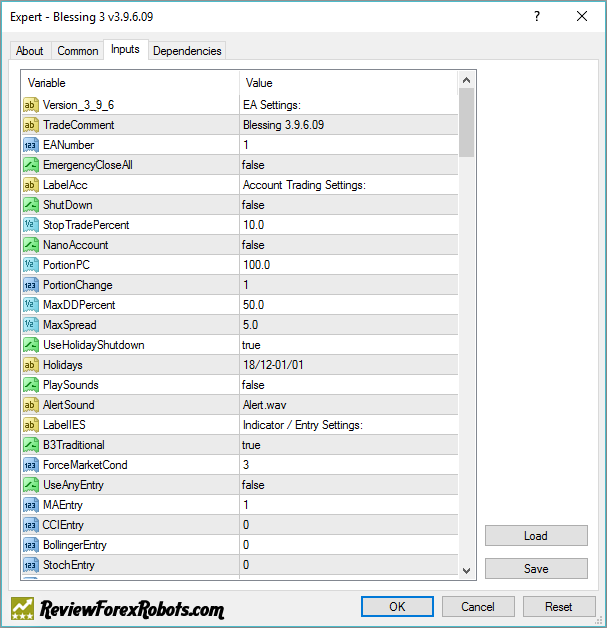Screen dimensions: 607x628
Task: Click the boolean icon beside PlaySounds
Action: (31, 385)
